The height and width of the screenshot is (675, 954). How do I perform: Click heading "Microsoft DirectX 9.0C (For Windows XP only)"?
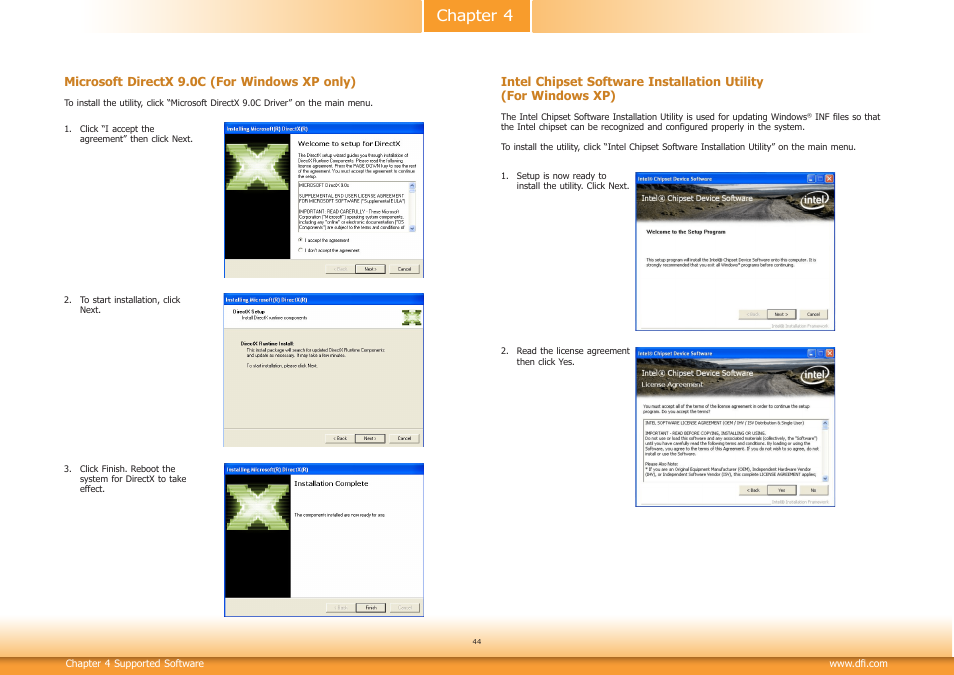pyautogui.click(x=210, y=82)
